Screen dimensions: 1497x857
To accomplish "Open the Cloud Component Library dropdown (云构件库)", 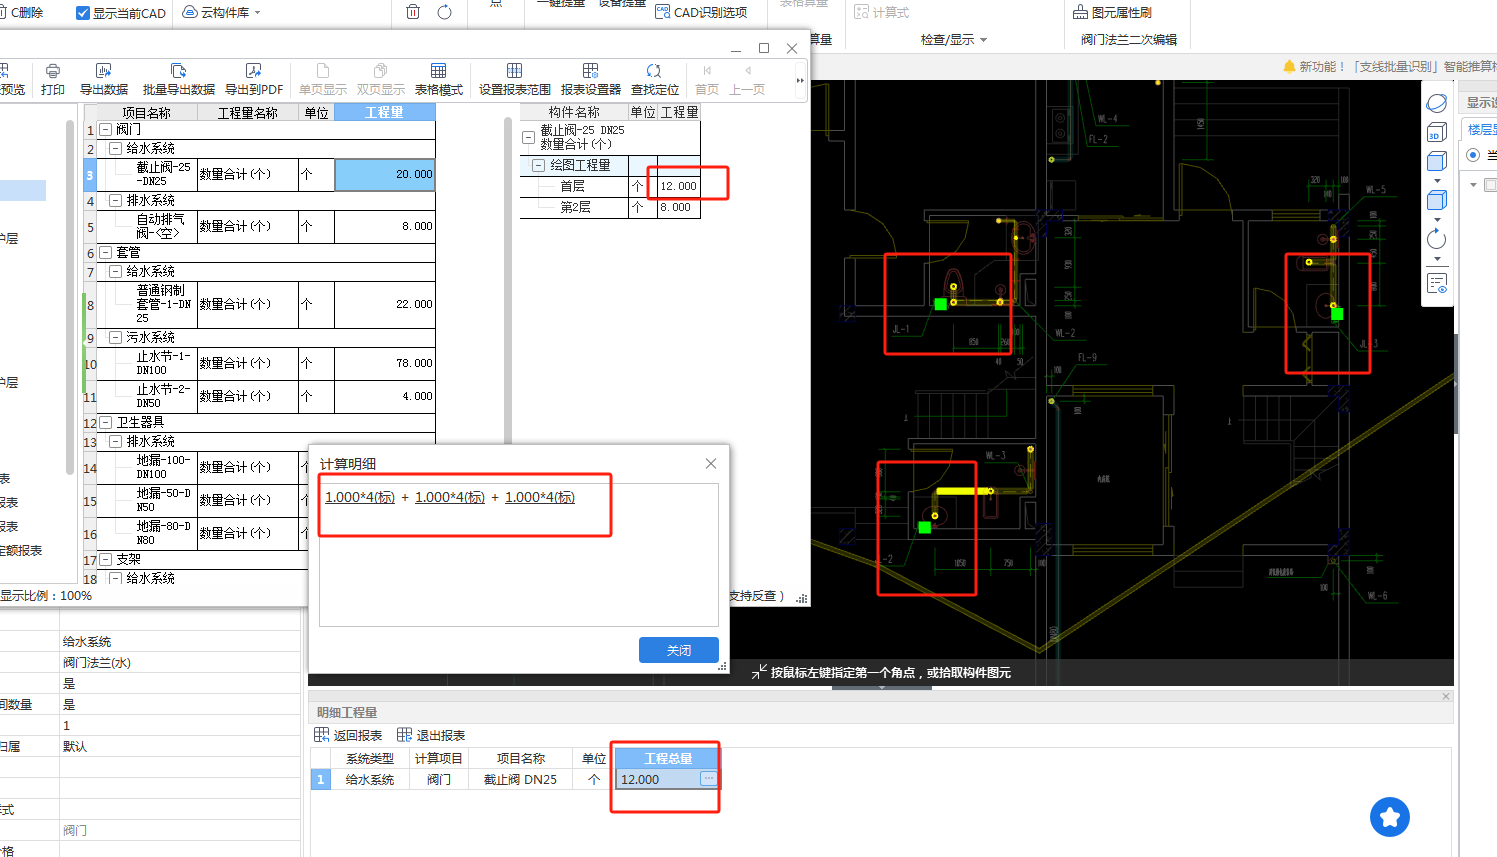I will pos(222,13).
